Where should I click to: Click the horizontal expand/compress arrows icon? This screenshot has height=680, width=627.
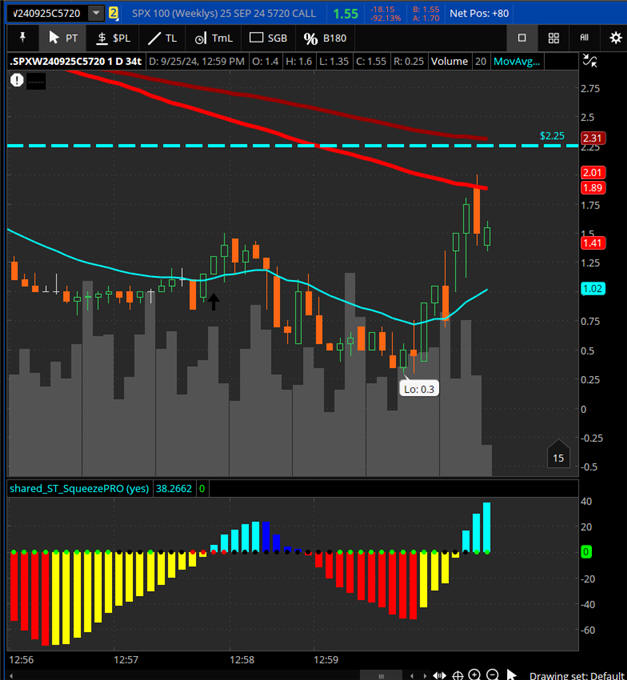440,675
